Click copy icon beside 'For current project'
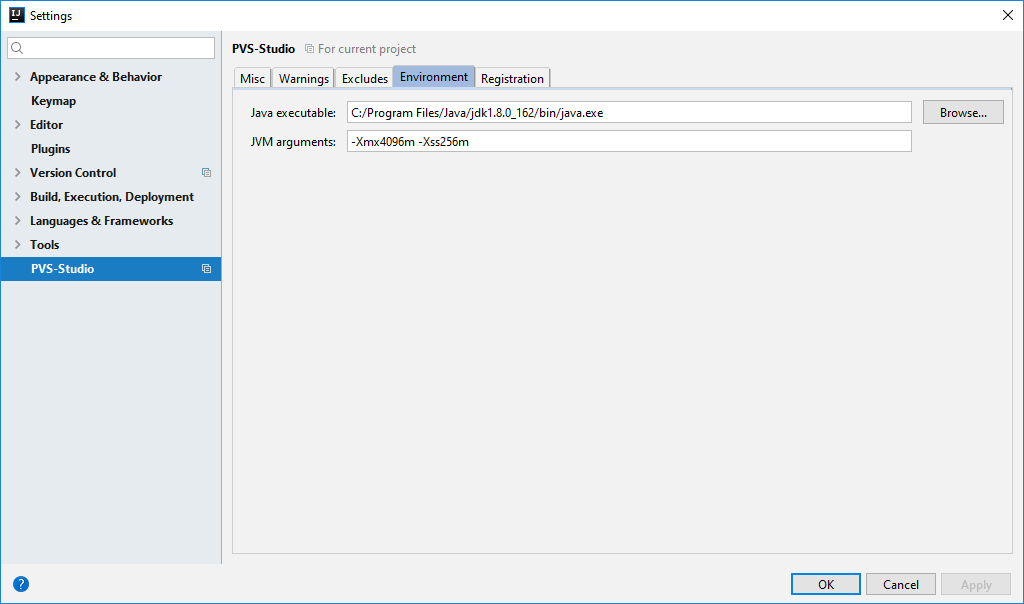 pyautogui.click(x=310, y=49)
